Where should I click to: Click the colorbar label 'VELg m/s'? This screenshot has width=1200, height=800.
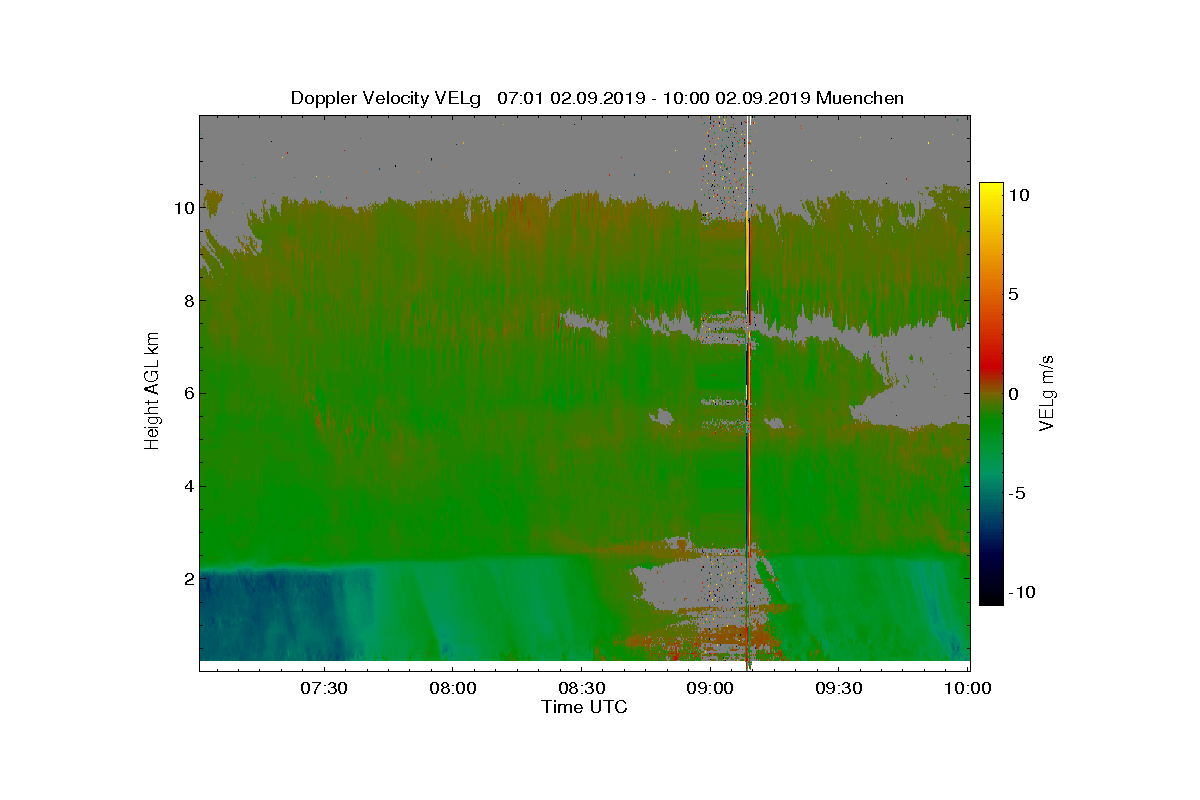coord(1046,393)
